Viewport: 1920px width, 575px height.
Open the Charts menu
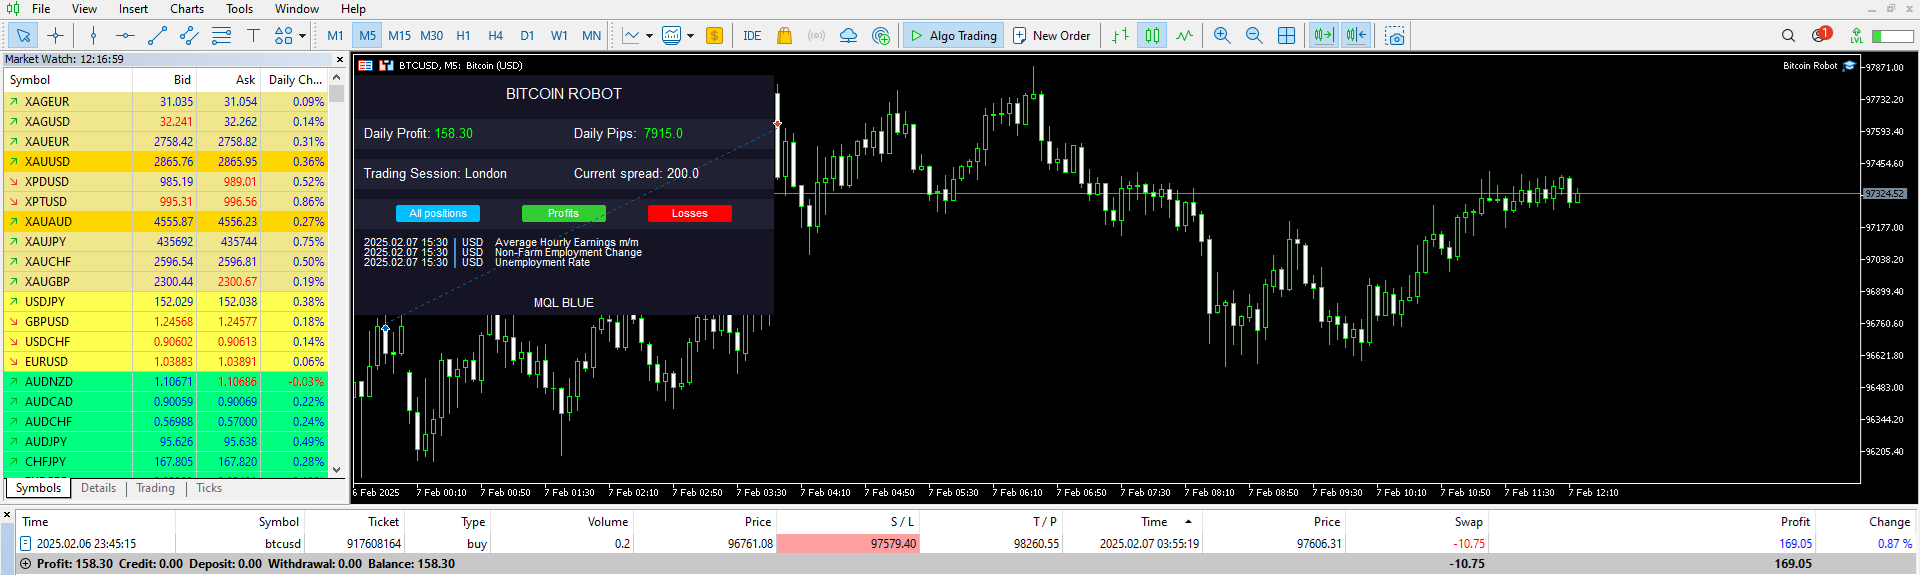(187, 9)
